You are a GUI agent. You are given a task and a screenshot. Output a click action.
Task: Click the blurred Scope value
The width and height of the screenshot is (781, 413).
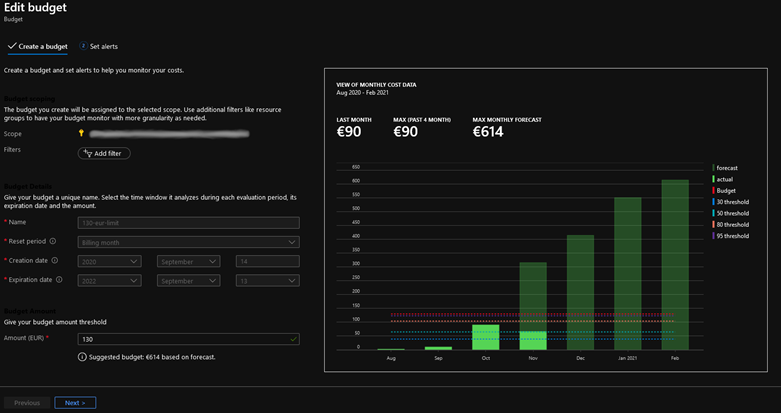[169, 134]
